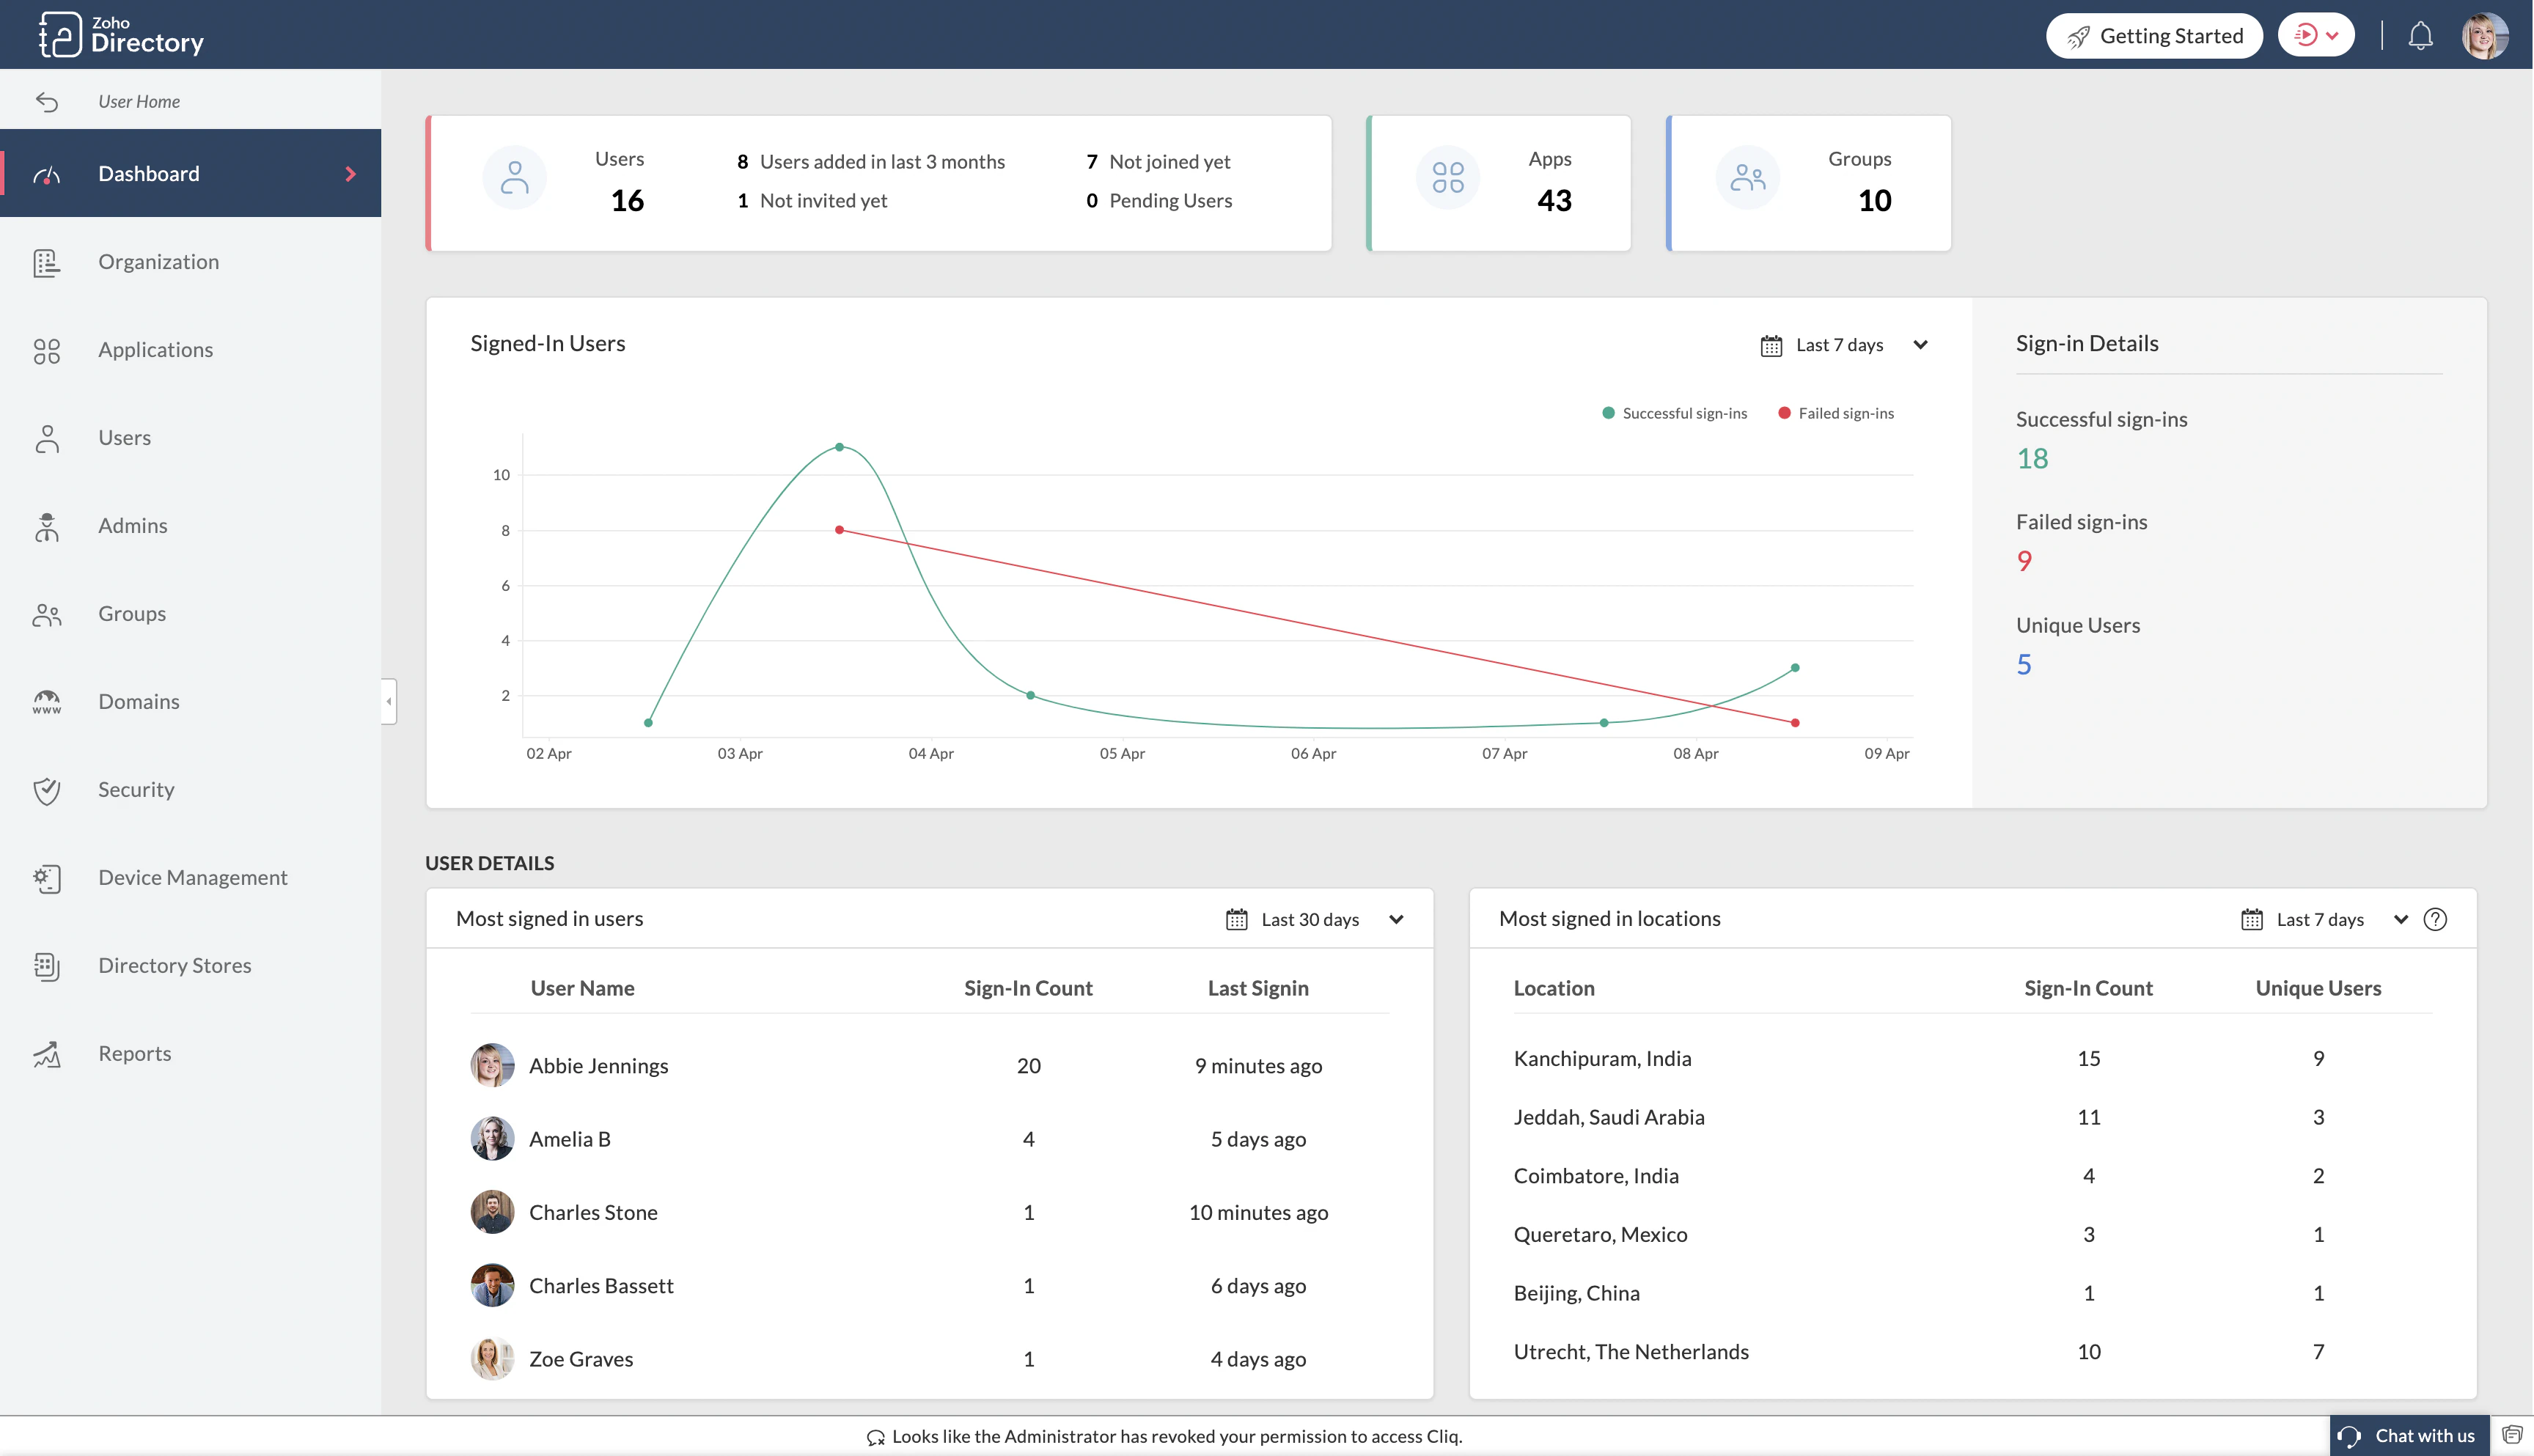This screenshot has width=2534, height=1456.
Task: Select the Domains sidebar icon
Action: (47, 701)
